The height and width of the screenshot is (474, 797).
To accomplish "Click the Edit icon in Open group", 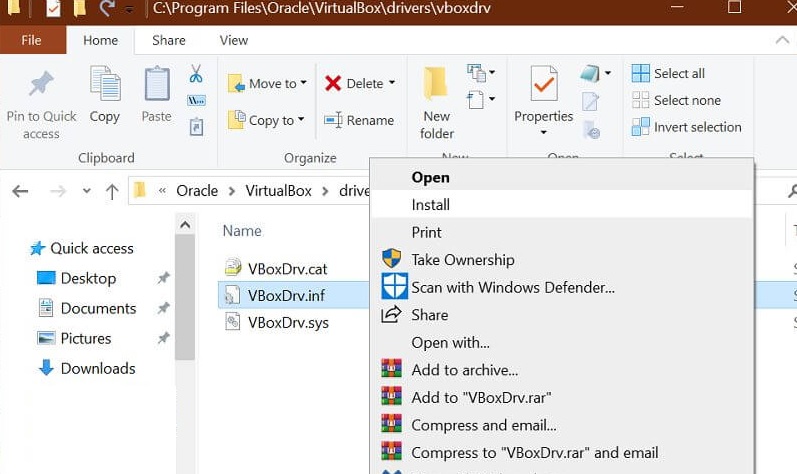I will (590, 101).
